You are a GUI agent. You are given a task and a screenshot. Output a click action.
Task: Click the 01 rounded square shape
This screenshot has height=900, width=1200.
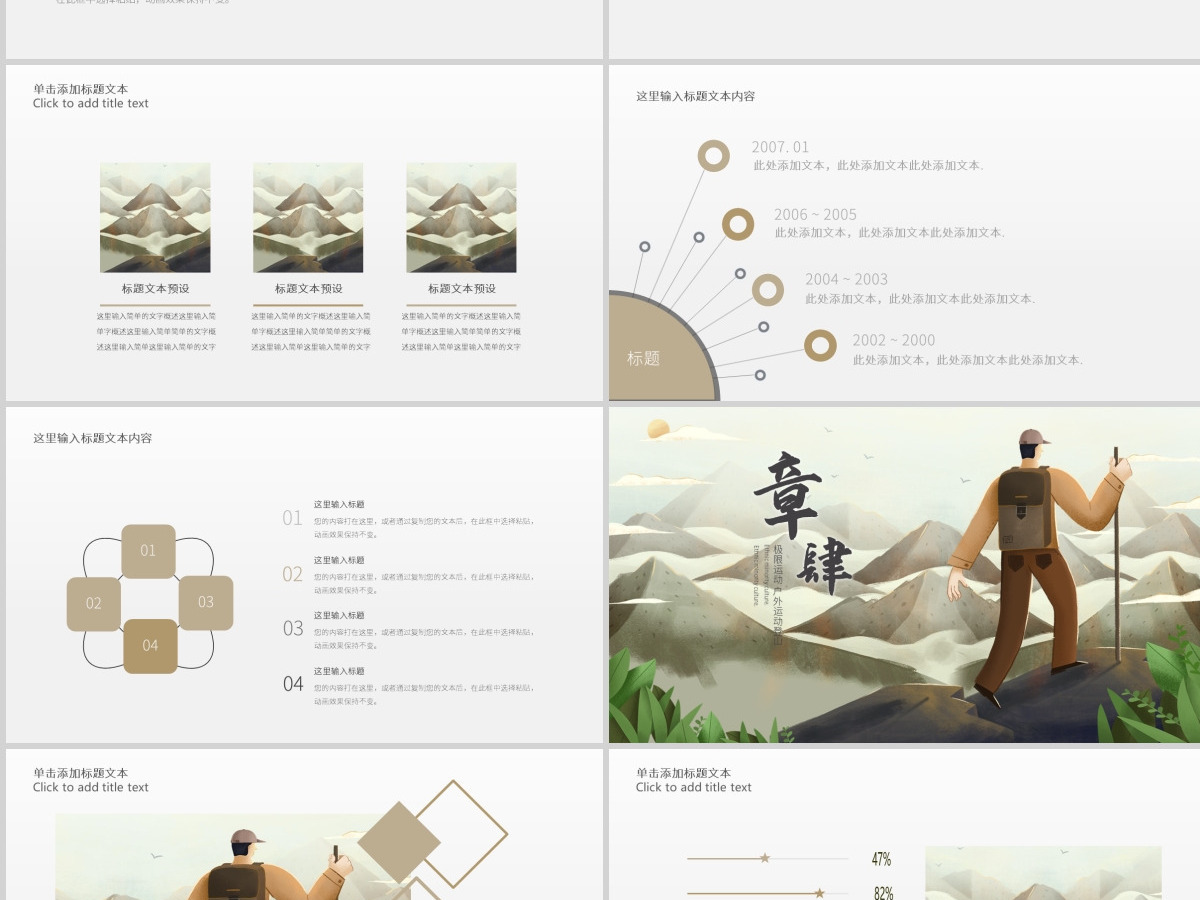coord(148,551)
